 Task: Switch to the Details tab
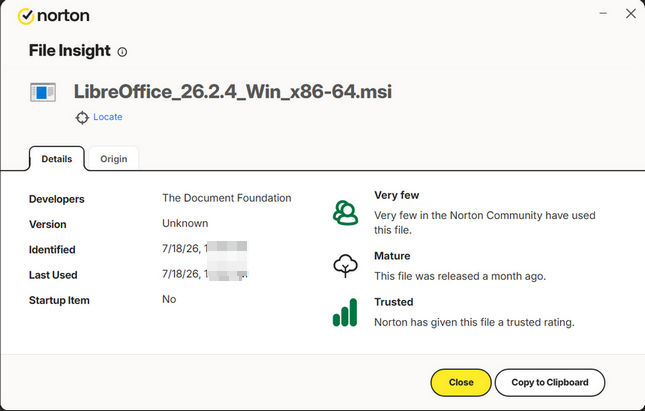[x=57, y=159]
